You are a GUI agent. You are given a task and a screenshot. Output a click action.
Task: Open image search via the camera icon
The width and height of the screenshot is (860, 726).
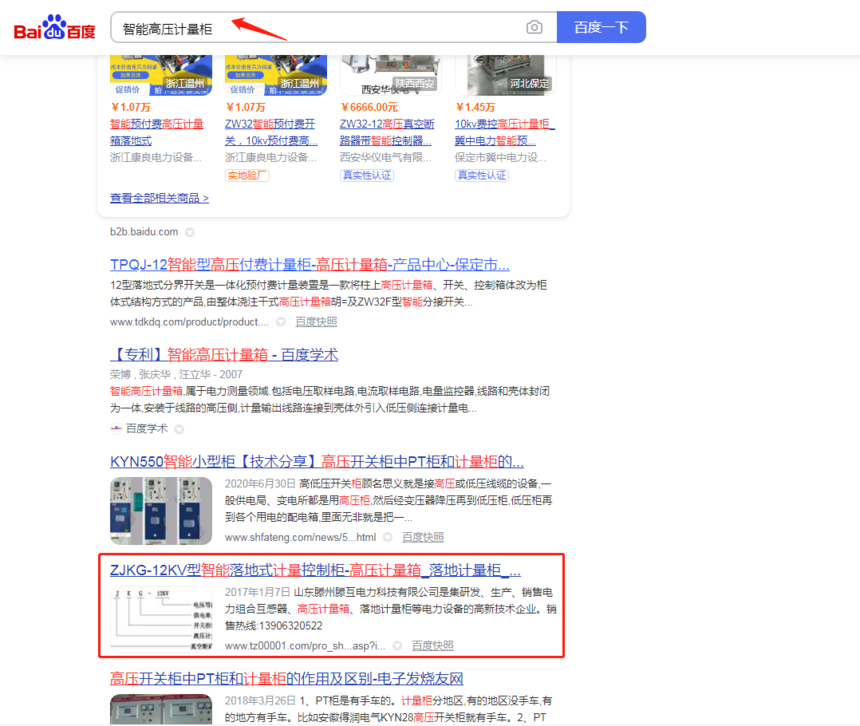click(x=534, y=27)
